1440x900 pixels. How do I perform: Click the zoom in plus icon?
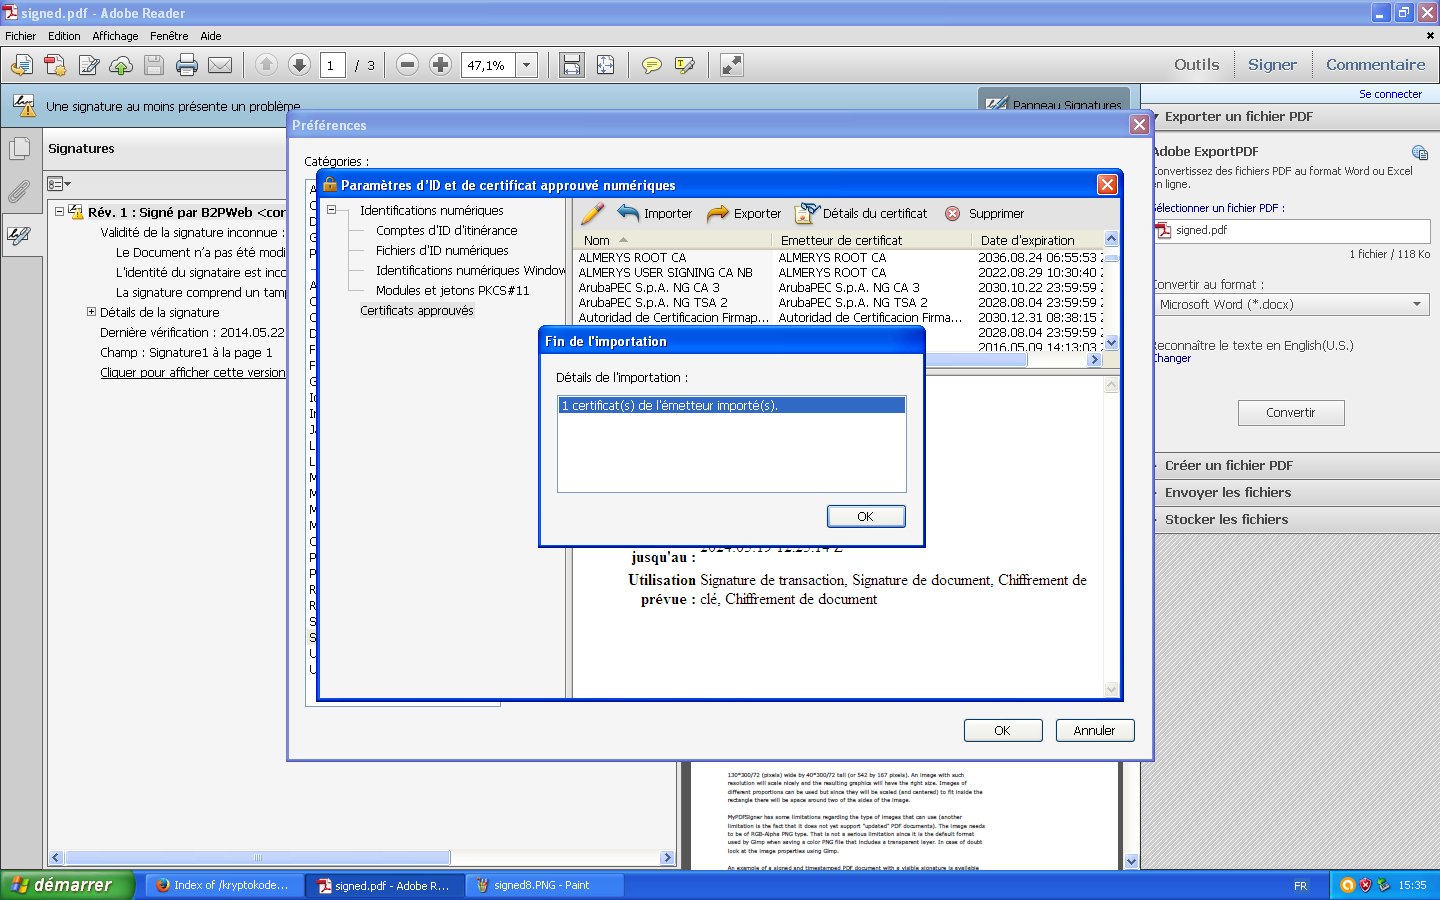[440, 65]
